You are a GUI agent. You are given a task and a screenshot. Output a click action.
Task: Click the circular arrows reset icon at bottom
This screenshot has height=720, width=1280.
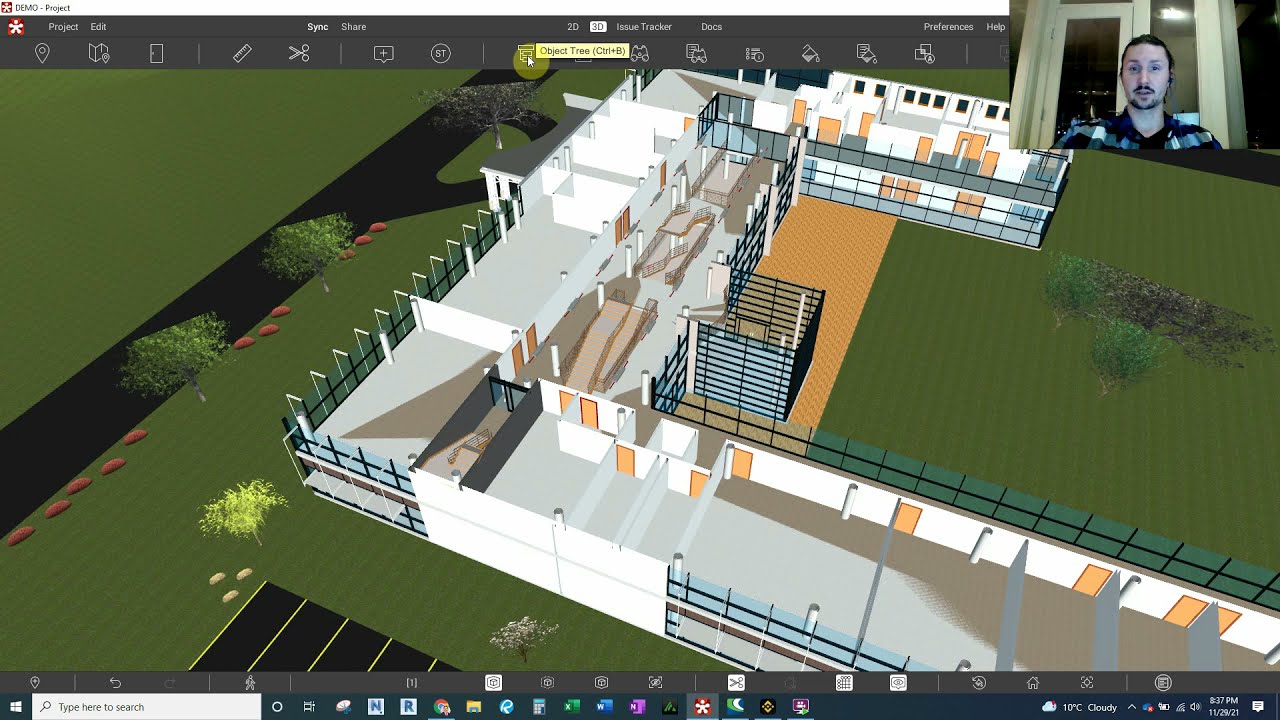tap(979, 683)
